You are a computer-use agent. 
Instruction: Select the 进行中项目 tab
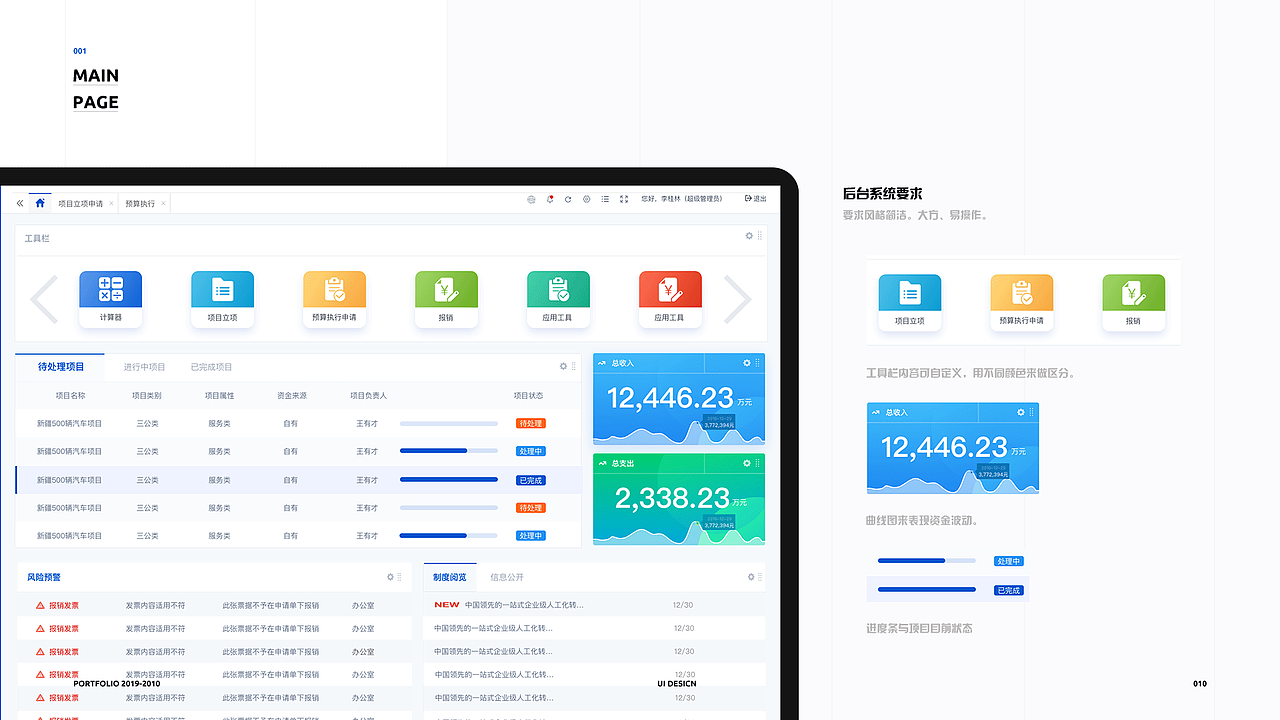[x=145, y=367]
